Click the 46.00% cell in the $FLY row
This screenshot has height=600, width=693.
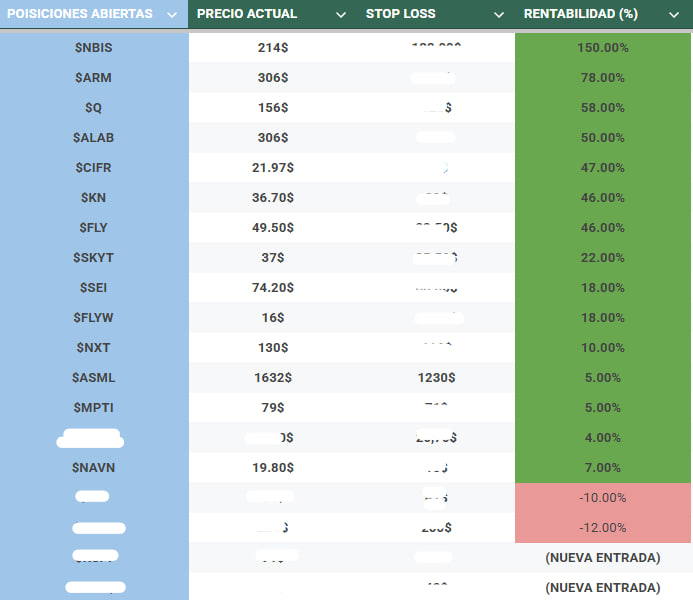pyautogui.click(x=603, y=228)
